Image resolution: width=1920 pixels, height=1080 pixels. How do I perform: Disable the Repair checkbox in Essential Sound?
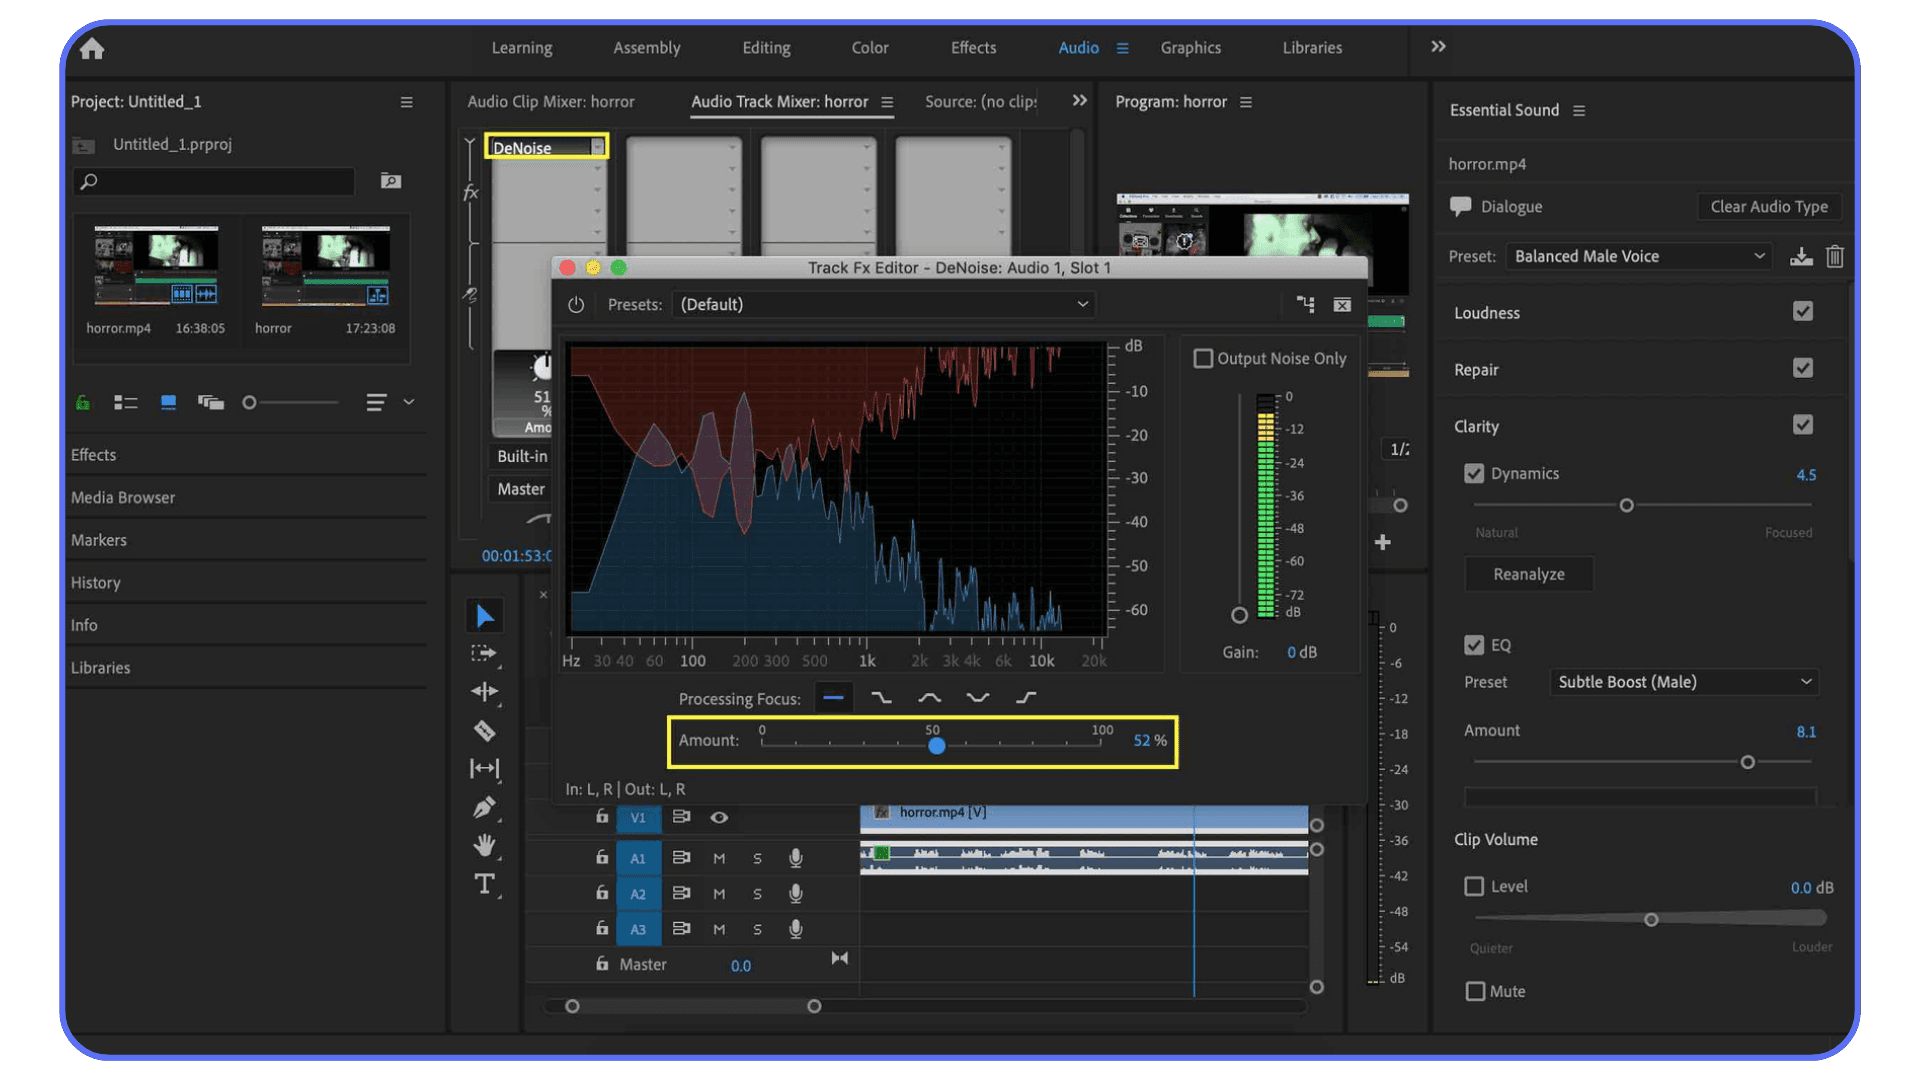click(x=1802, y=368)
